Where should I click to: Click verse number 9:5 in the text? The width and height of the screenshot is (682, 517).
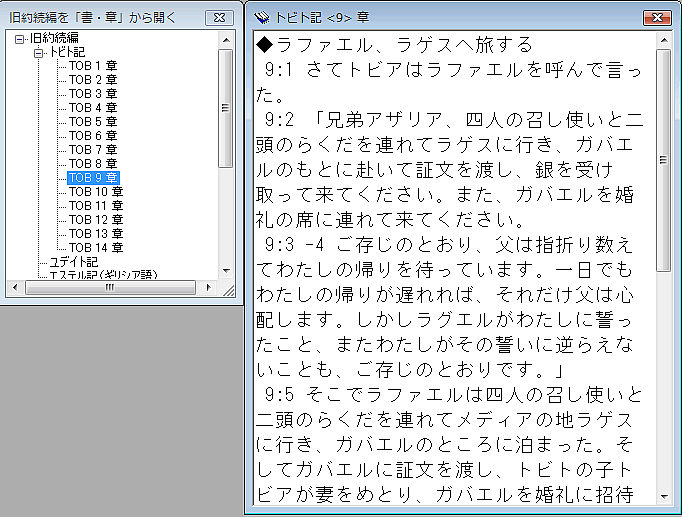click(279, 395)
